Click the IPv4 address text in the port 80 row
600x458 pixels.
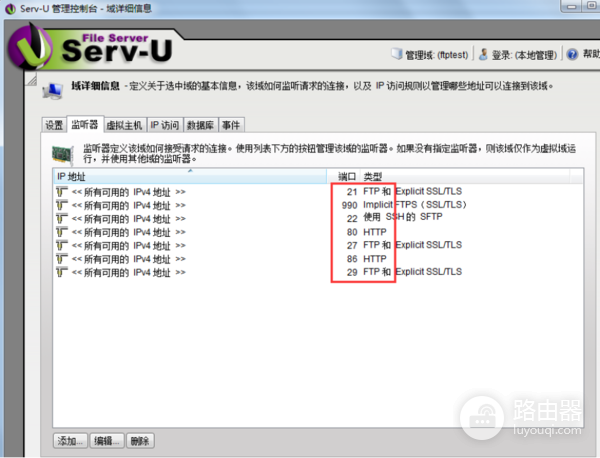[129, 232]
